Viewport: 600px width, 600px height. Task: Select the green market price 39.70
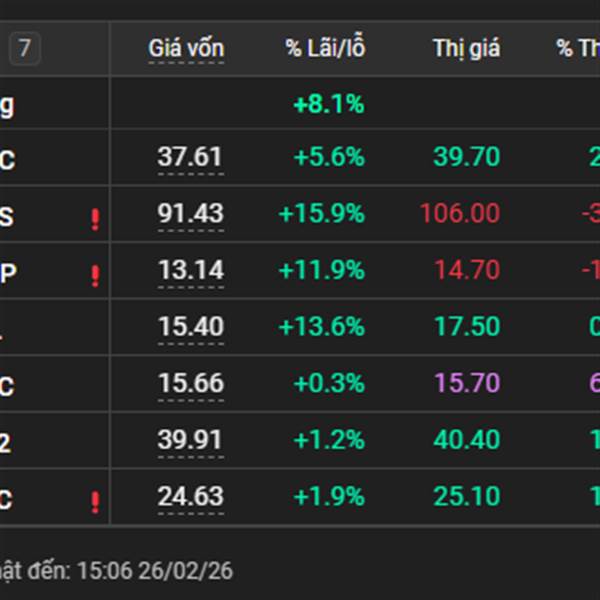click(x=466, y=157)
